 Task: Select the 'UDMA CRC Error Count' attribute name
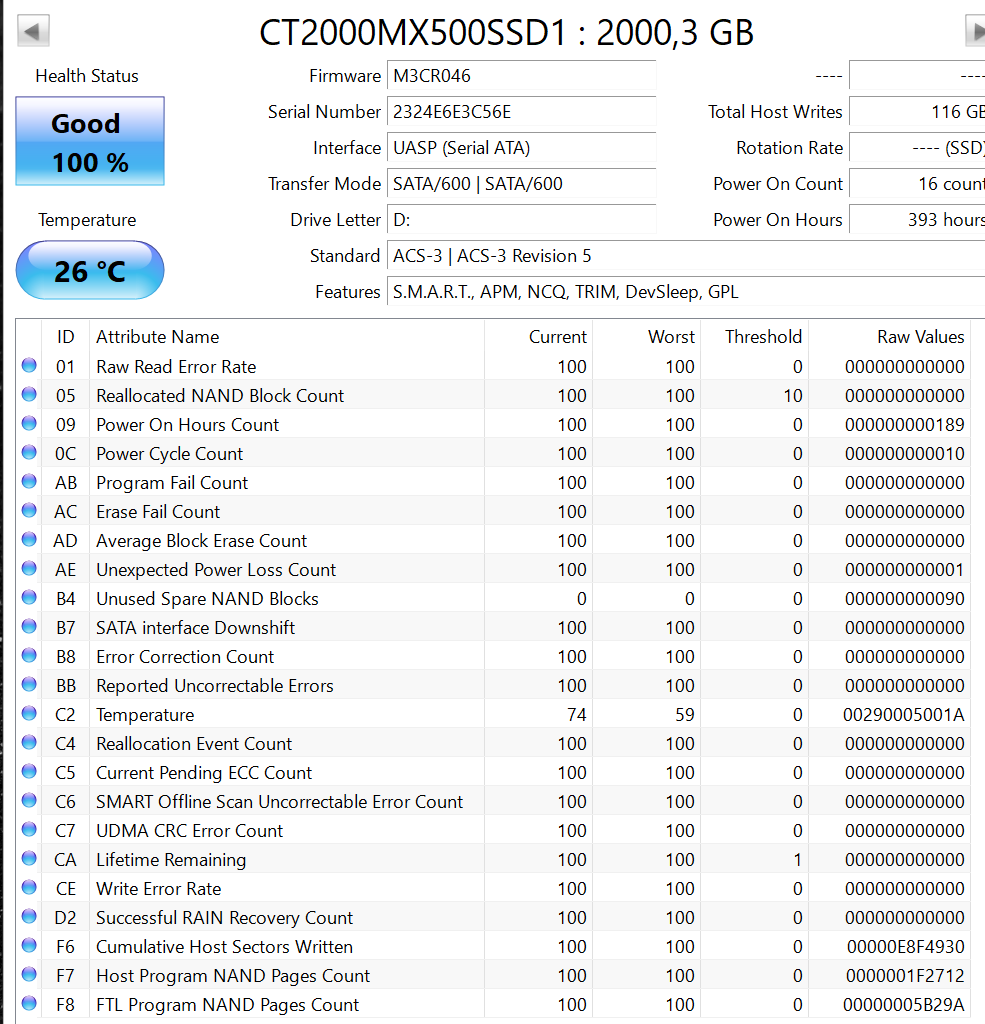click(x=189, y=831)
